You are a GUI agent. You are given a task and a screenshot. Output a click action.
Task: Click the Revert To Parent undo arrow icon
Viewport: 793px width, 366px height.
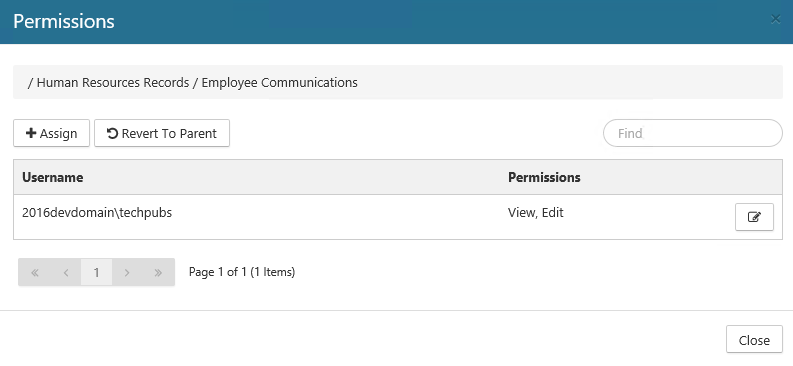112,133
